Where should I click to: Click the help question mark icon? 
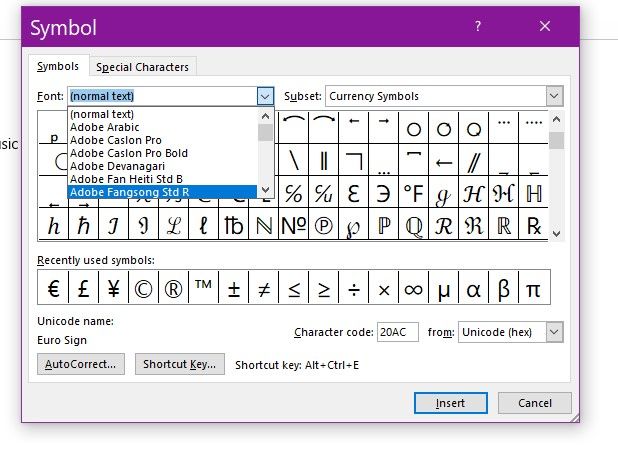[478, 26]
